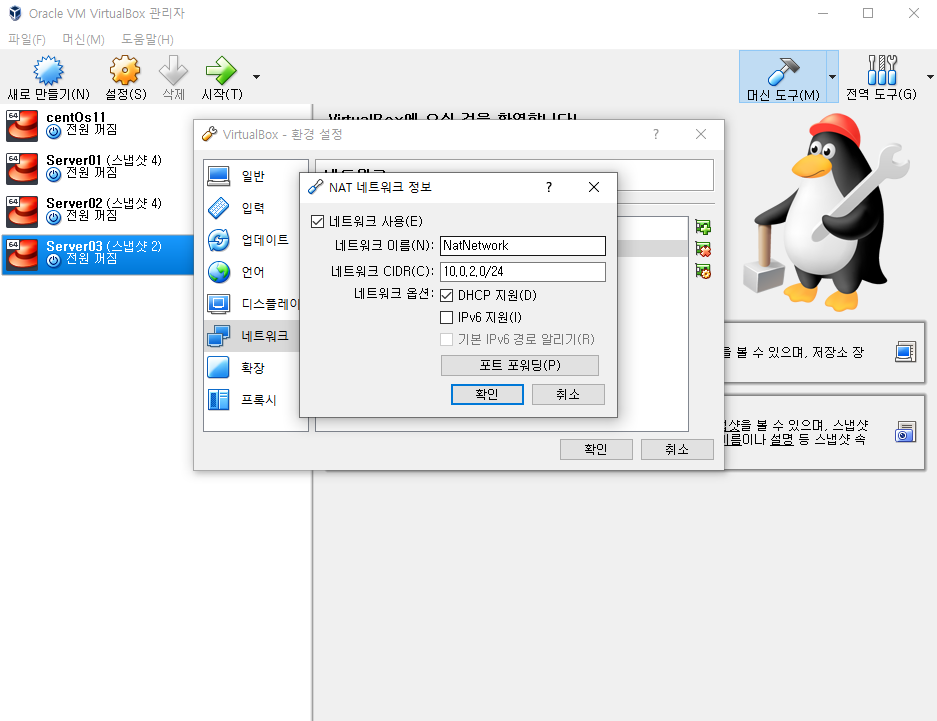Image resolution: width=937 pixels, height=721 pixels.
Task: Click the details tool icon in welcome pane
Action: (x=905, y=352)
